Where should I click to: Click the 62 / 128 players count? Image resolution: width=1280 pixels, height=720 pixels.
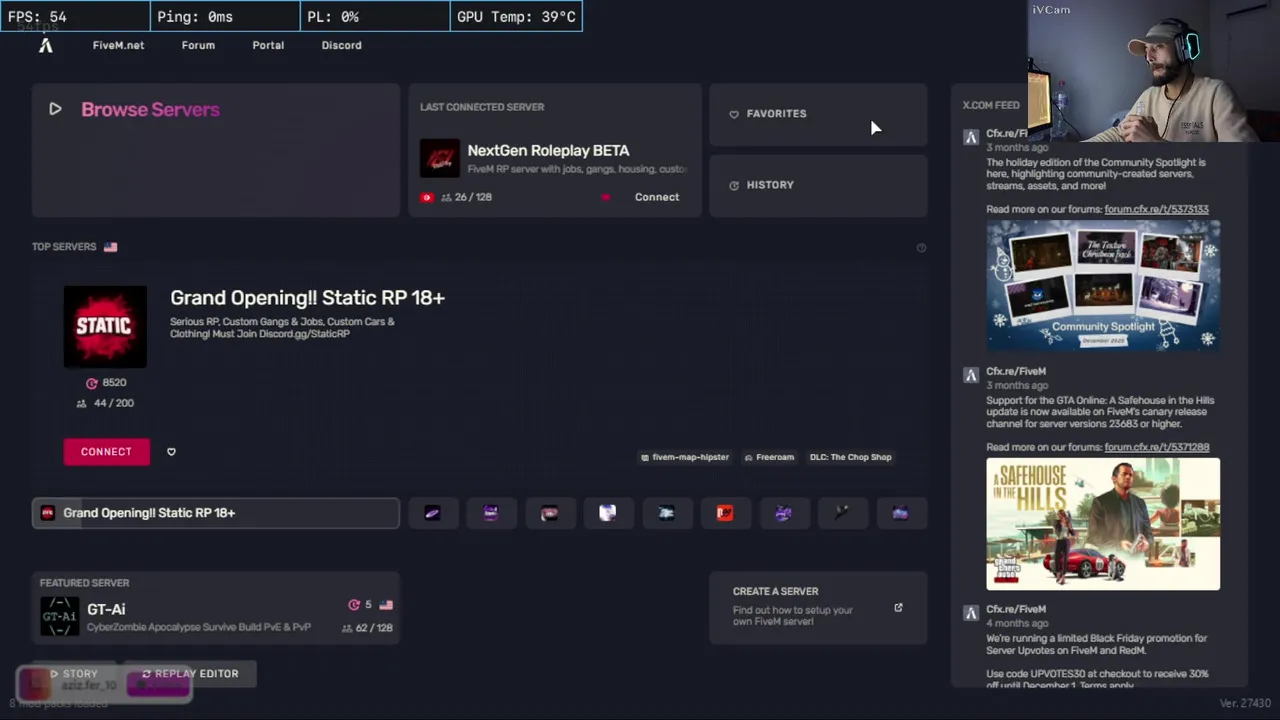click(367, 628)
